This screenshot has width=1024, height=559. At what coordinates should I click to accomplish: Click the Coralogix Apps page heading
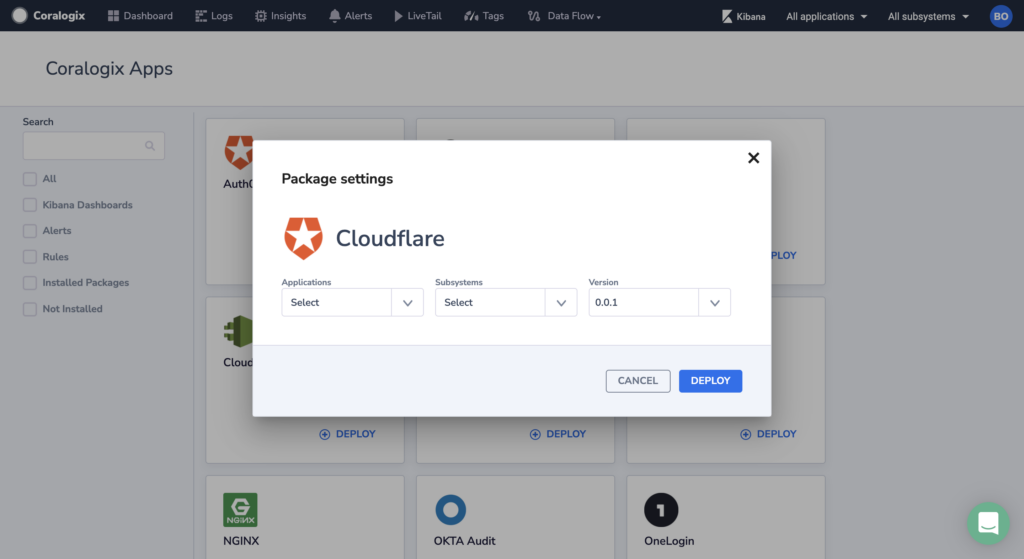pyautogui.click(x=109, y=69)
